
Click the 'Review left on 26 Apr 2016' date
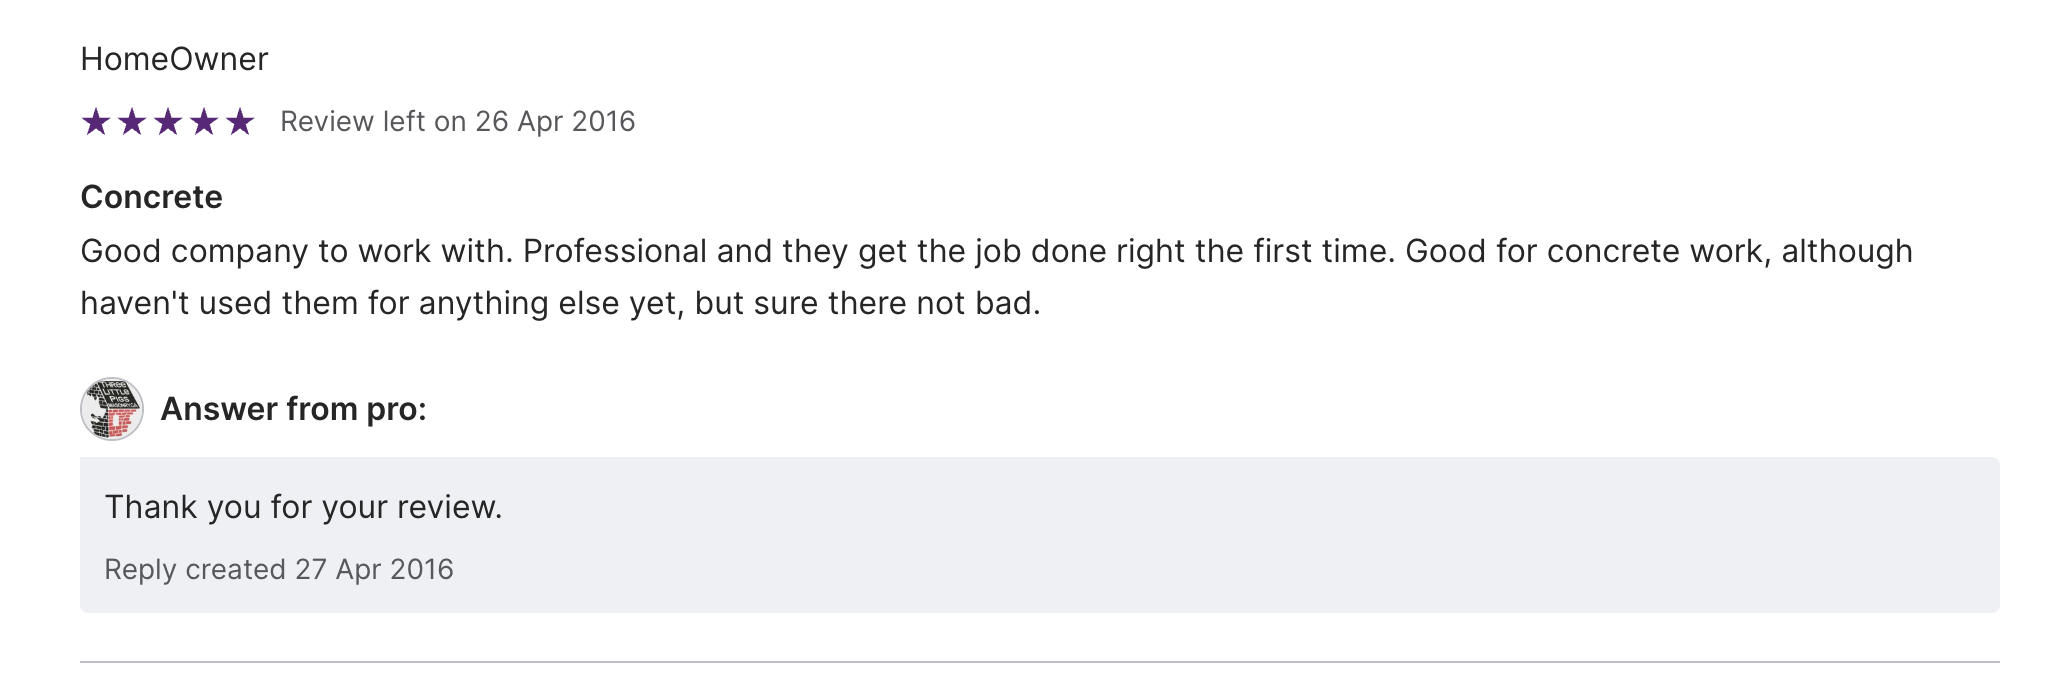pyautogui.click(x=457, y=122)
